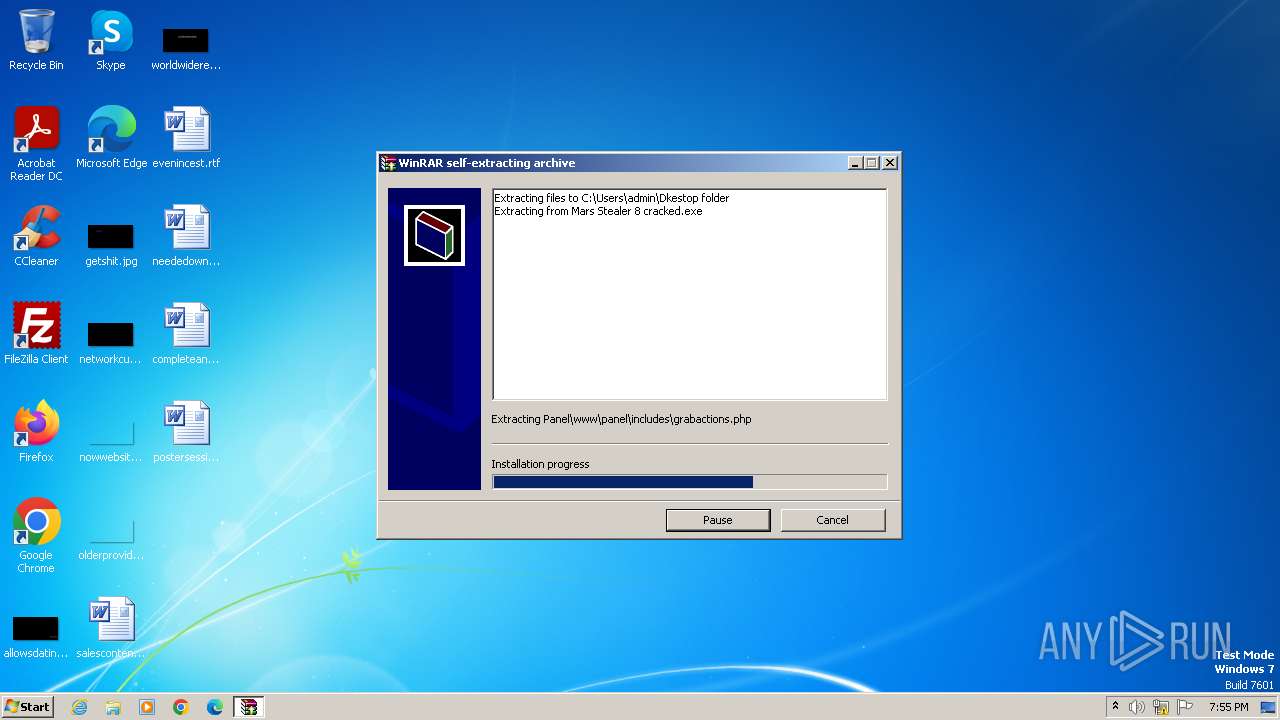The height and width of the screenshot is (720, 1280).
Task: Open completean... Word document
Action: pos(186,334)
